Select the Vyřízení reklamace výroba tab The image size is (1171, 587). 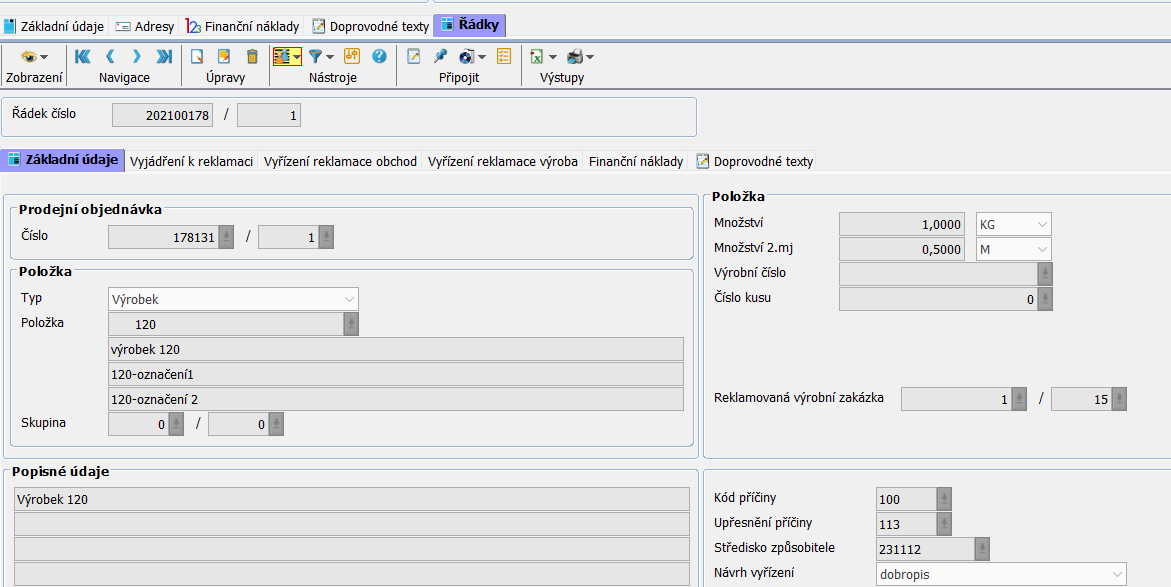click(502, 161)
